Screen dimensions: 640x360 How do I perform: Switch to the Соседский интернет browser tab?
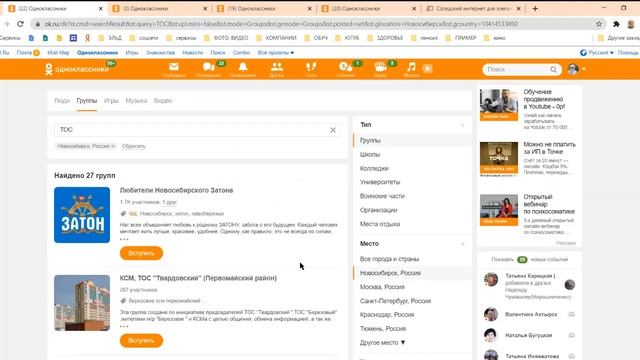(472, 9)
